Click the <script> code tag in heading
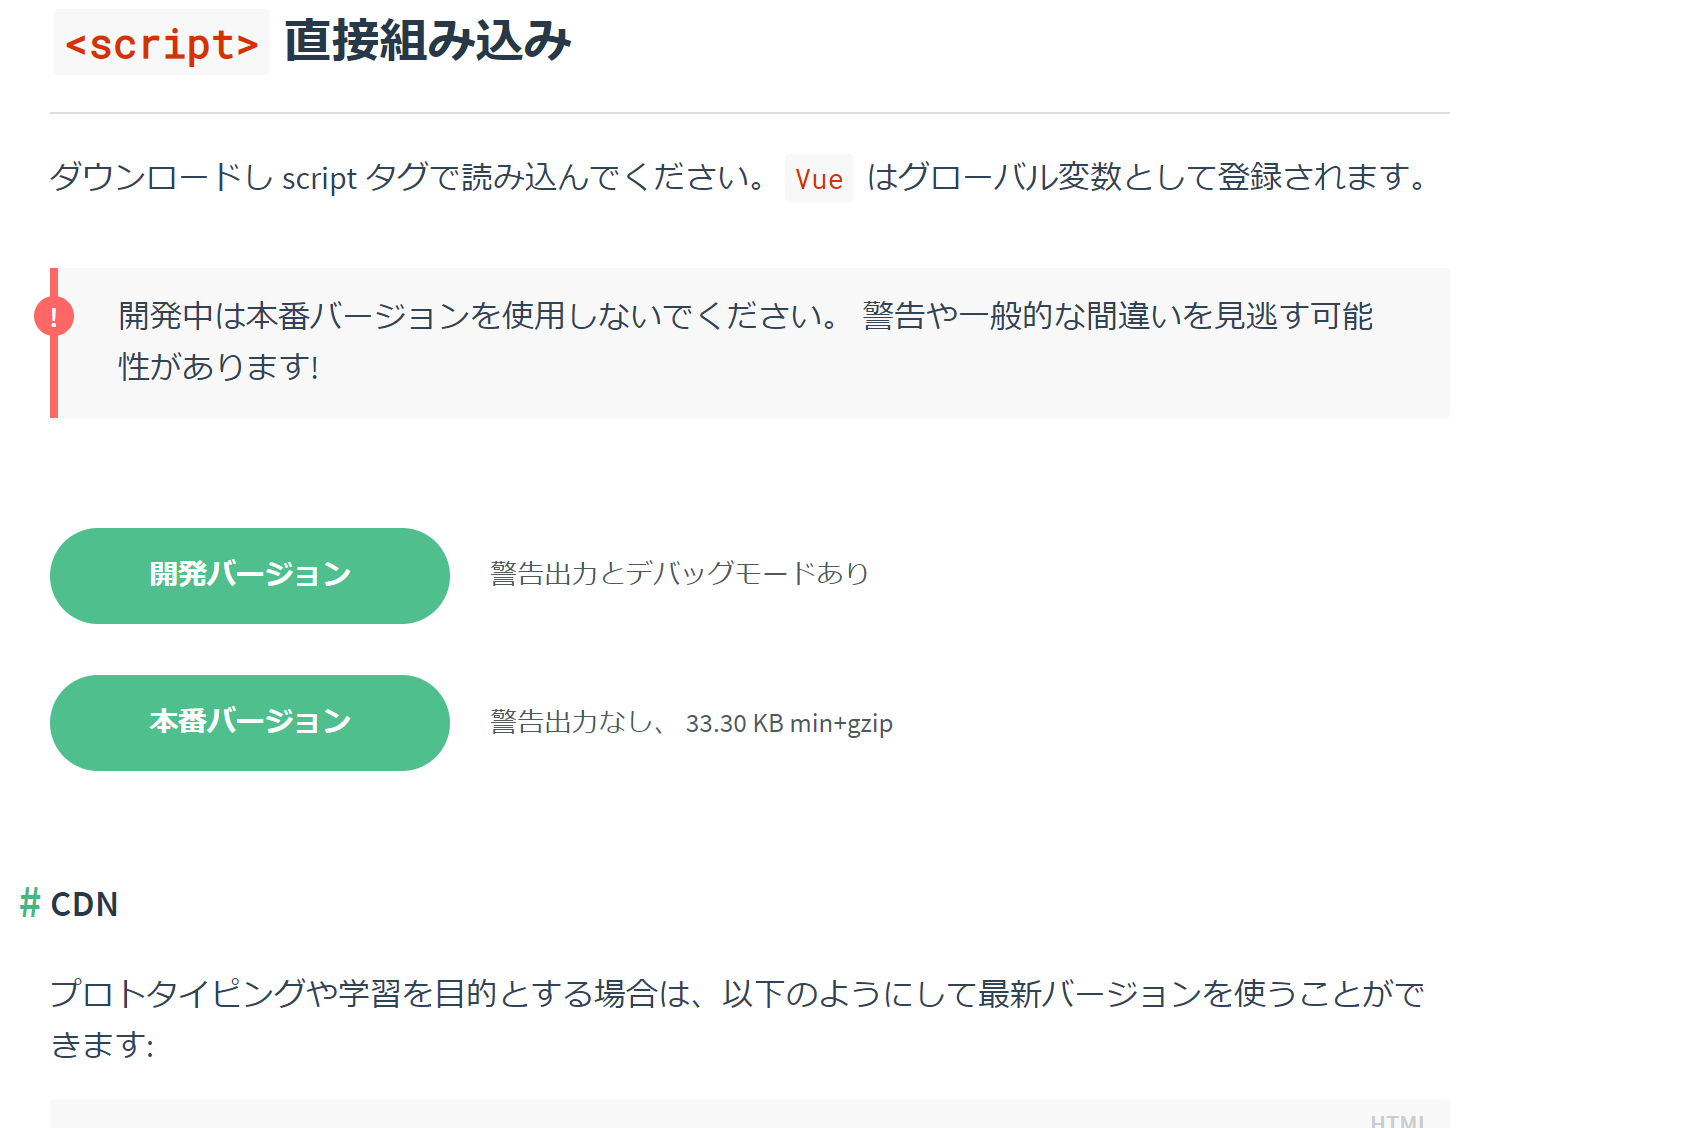 coord(162,44)
